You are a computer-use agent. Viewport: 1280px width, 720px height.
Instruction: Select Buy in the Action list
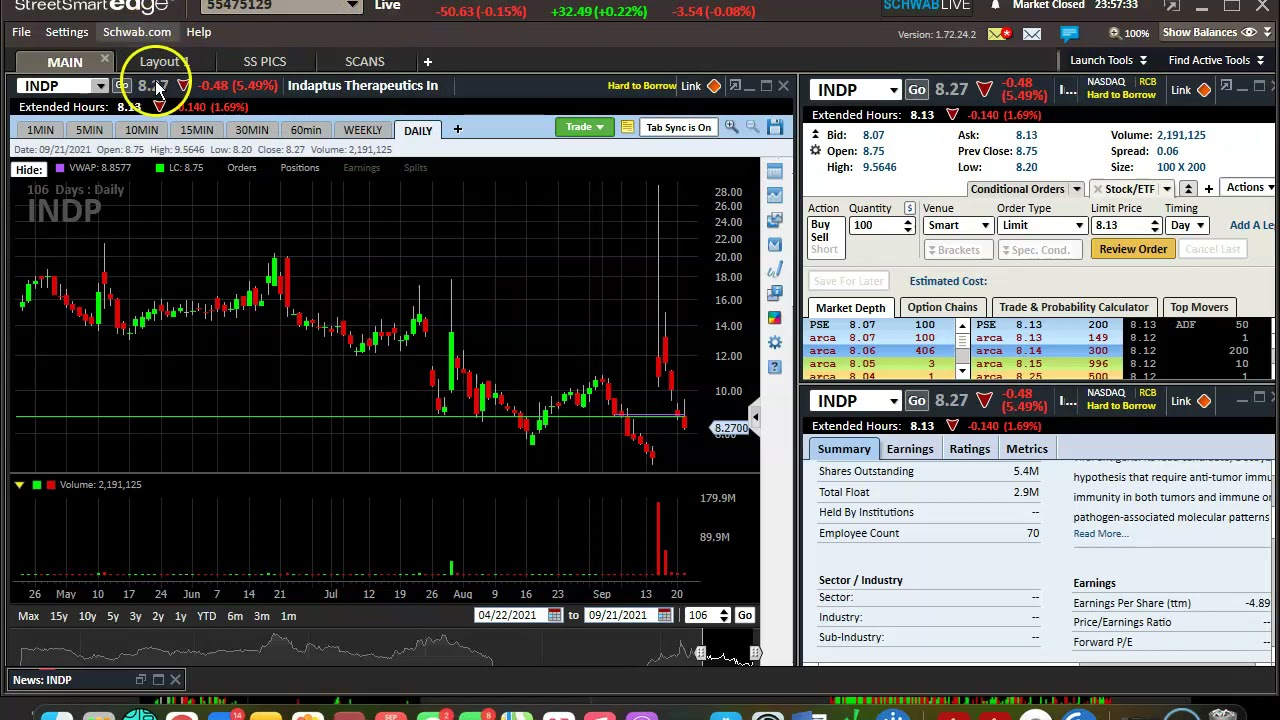coord(820,225)
